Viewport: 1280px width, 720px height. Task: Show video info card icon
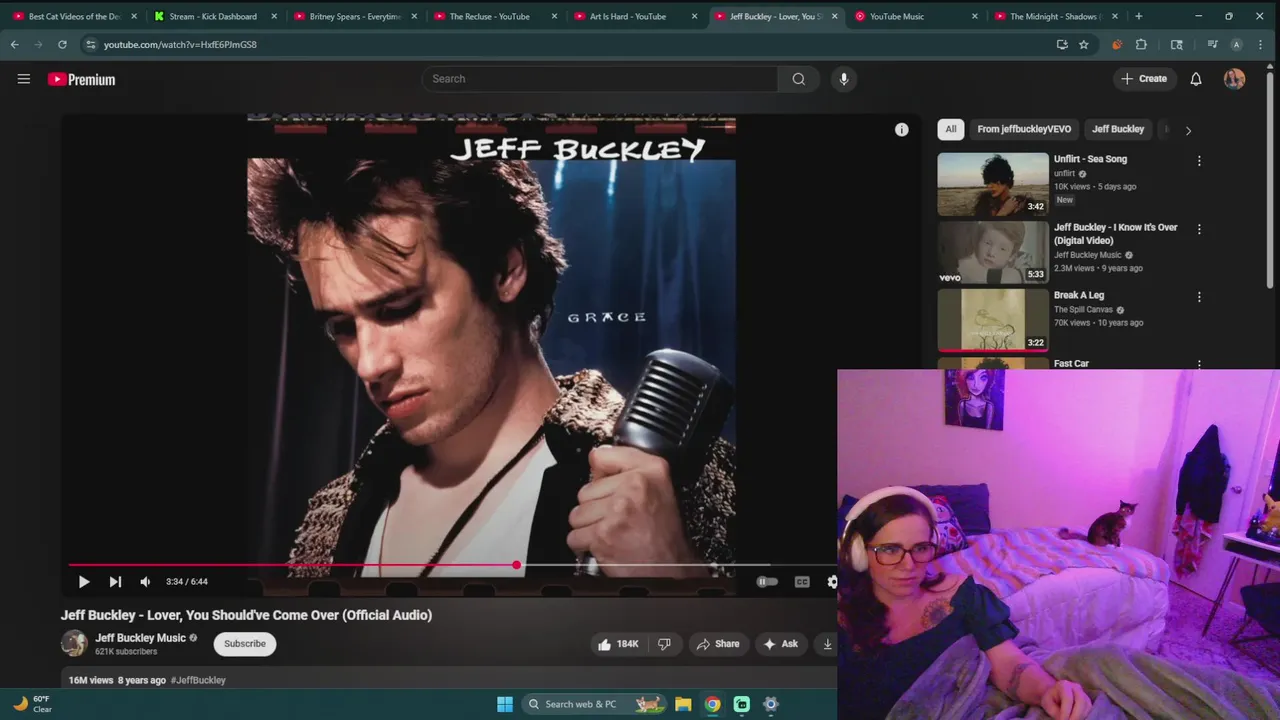pos(901,130)
